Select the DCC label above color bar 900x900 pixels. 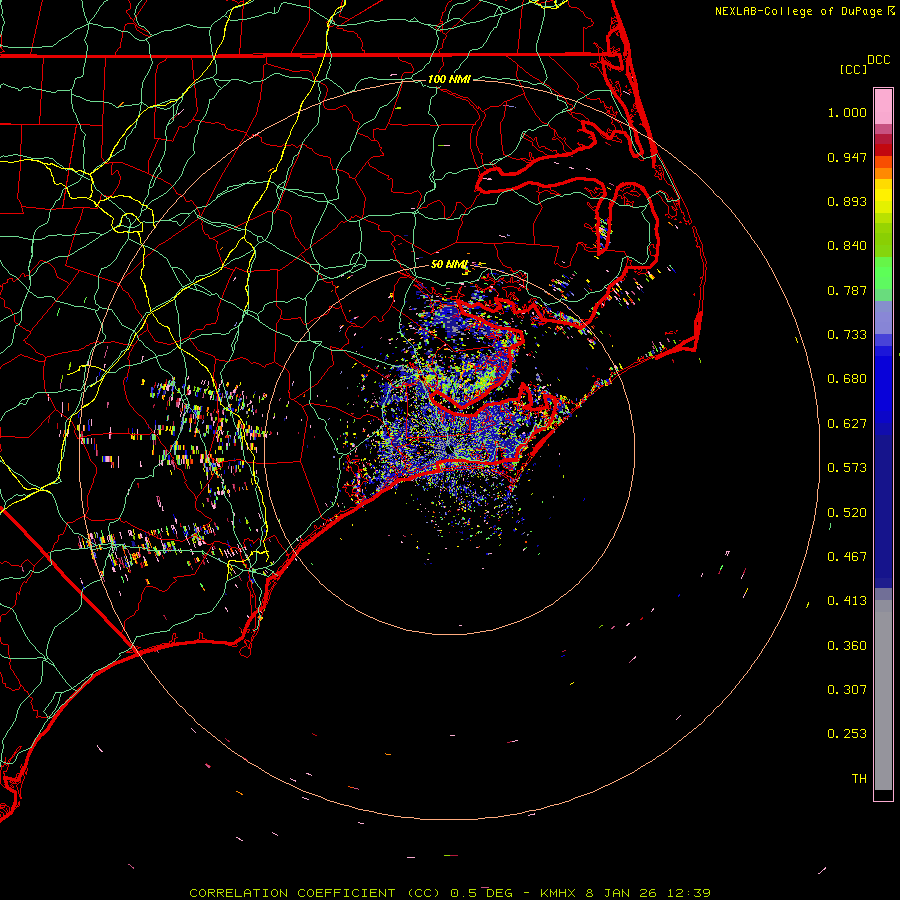[x=878, y=60]
